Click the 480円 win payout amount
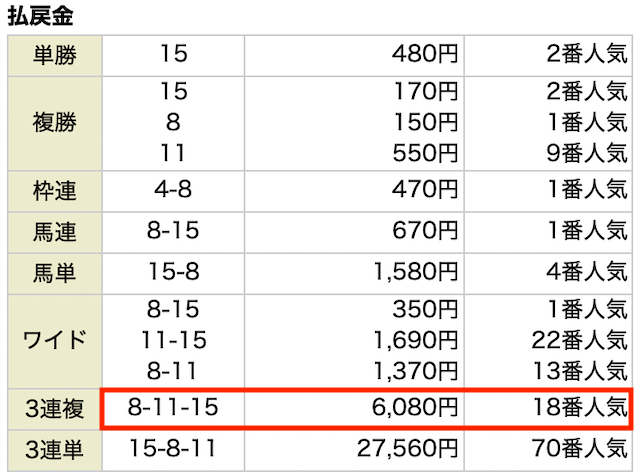The width and height of the screenshot is (640, 472). point(424,54)
